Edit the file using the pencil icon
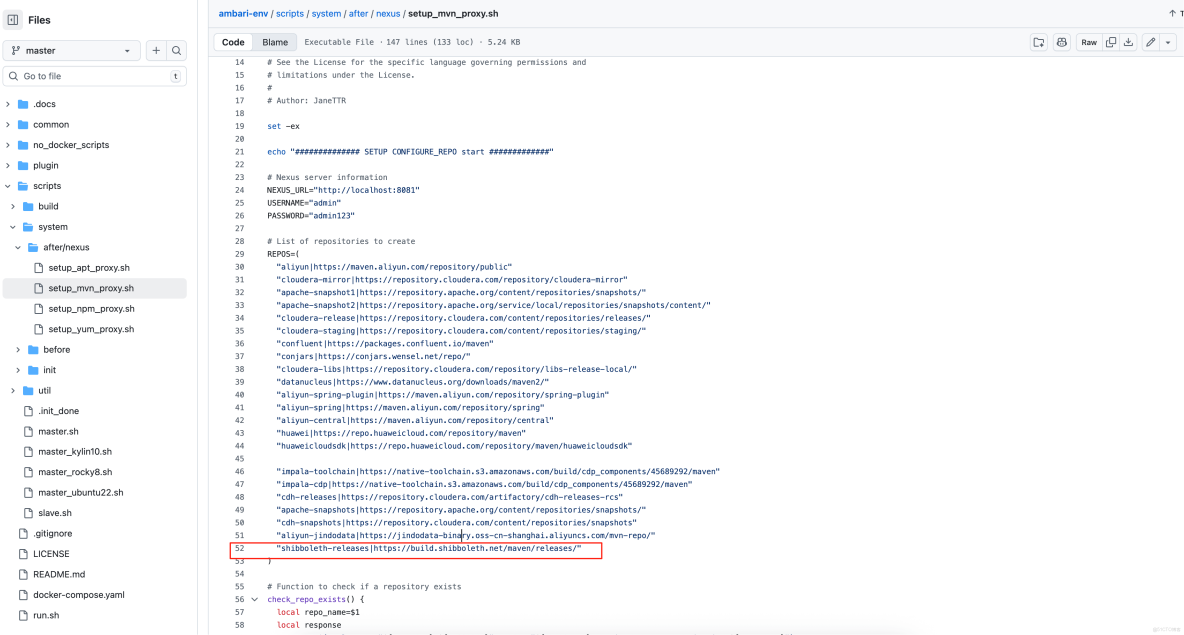Image resolution: width=1184 pixels, height=635 pixels. point(1151,43)
